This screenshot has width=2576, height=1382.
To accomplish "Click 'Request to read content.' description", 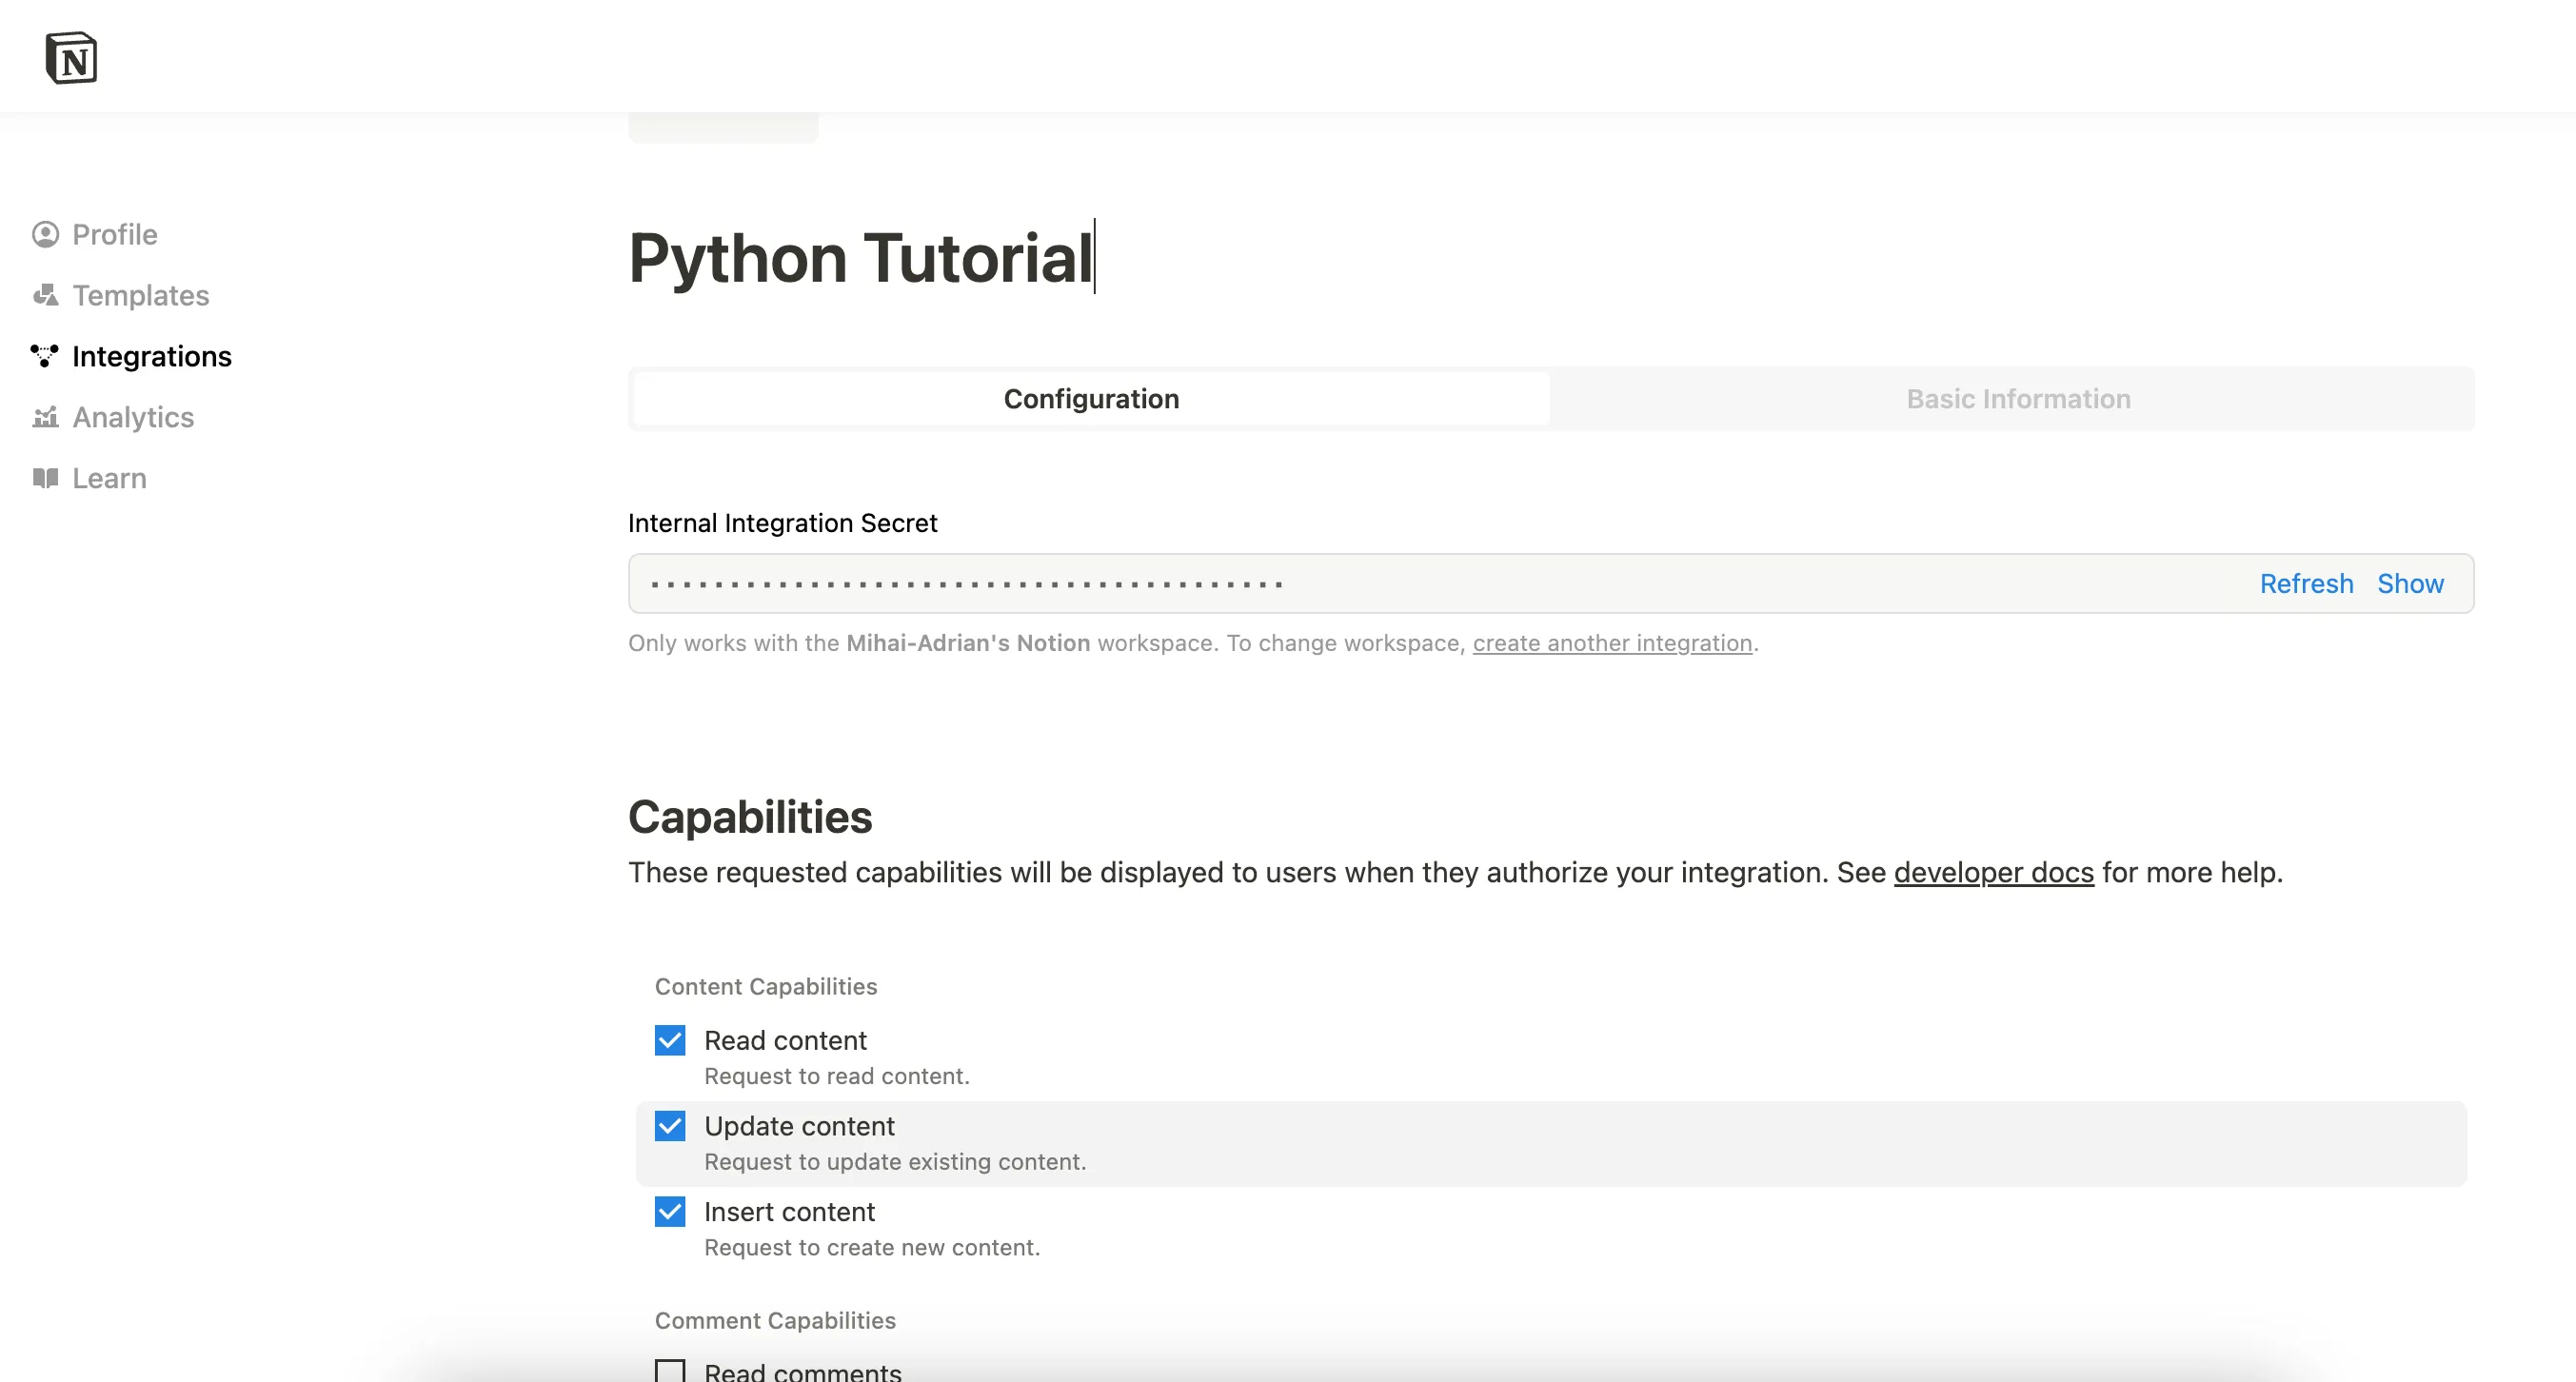I will point(837,1076).
